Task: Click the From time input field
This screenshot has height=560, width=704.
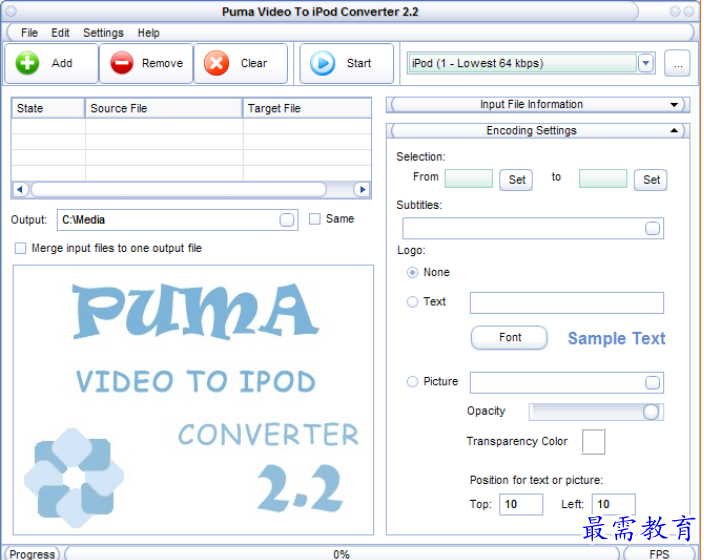Action: click(469, 179)
